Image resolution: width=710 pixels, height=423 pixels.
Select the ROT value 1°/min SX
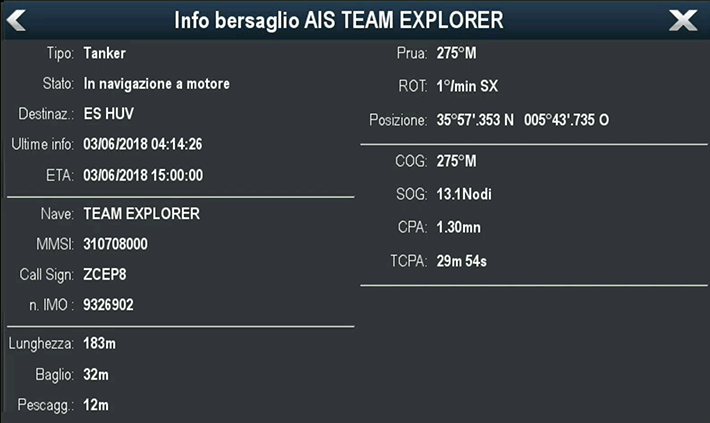[467, 85]
